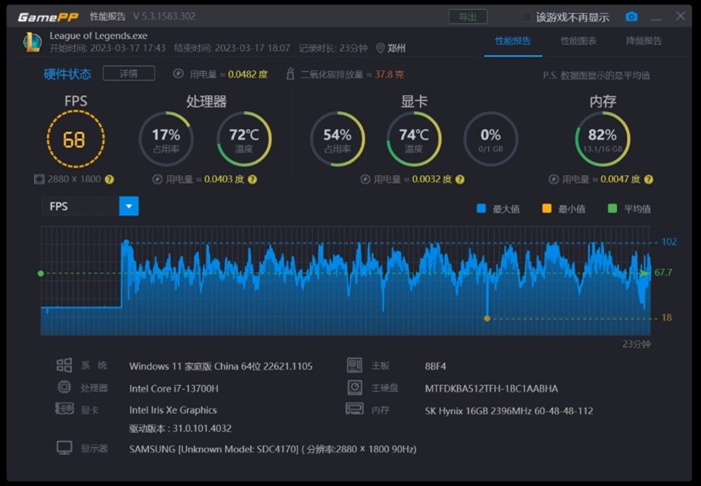Click the monitor icon in the 显示器 row
701x486 pixels.
(64, 448)
